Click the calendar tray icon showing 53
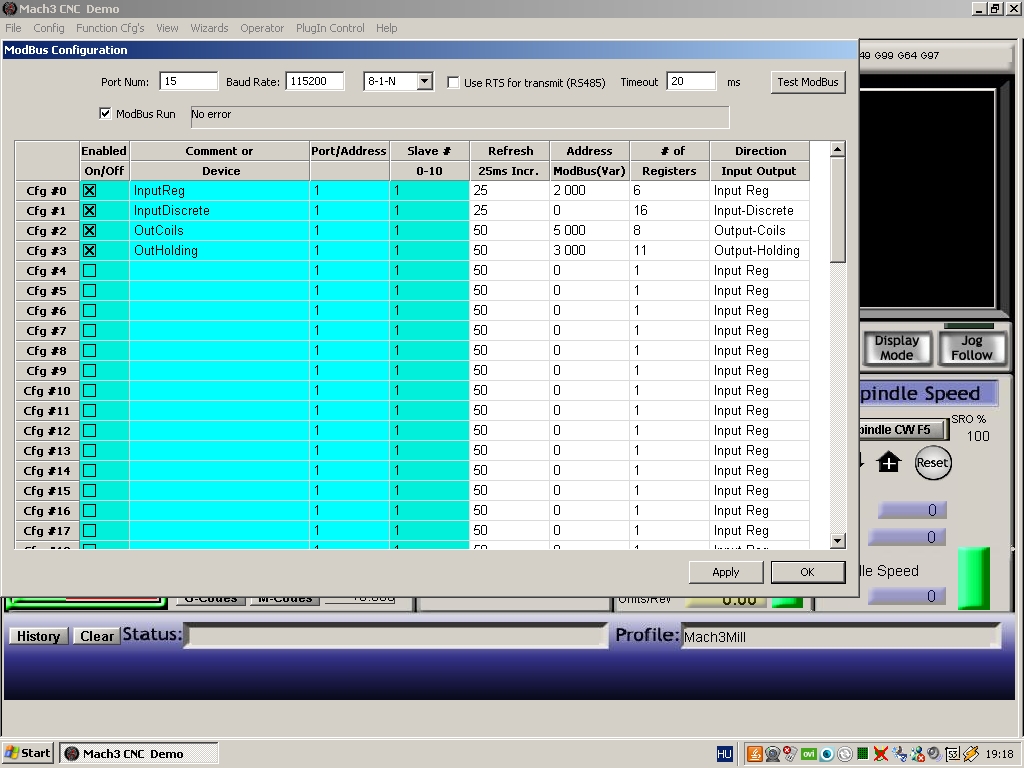This screenshot has height=768, width=1024. click(953, 754)
